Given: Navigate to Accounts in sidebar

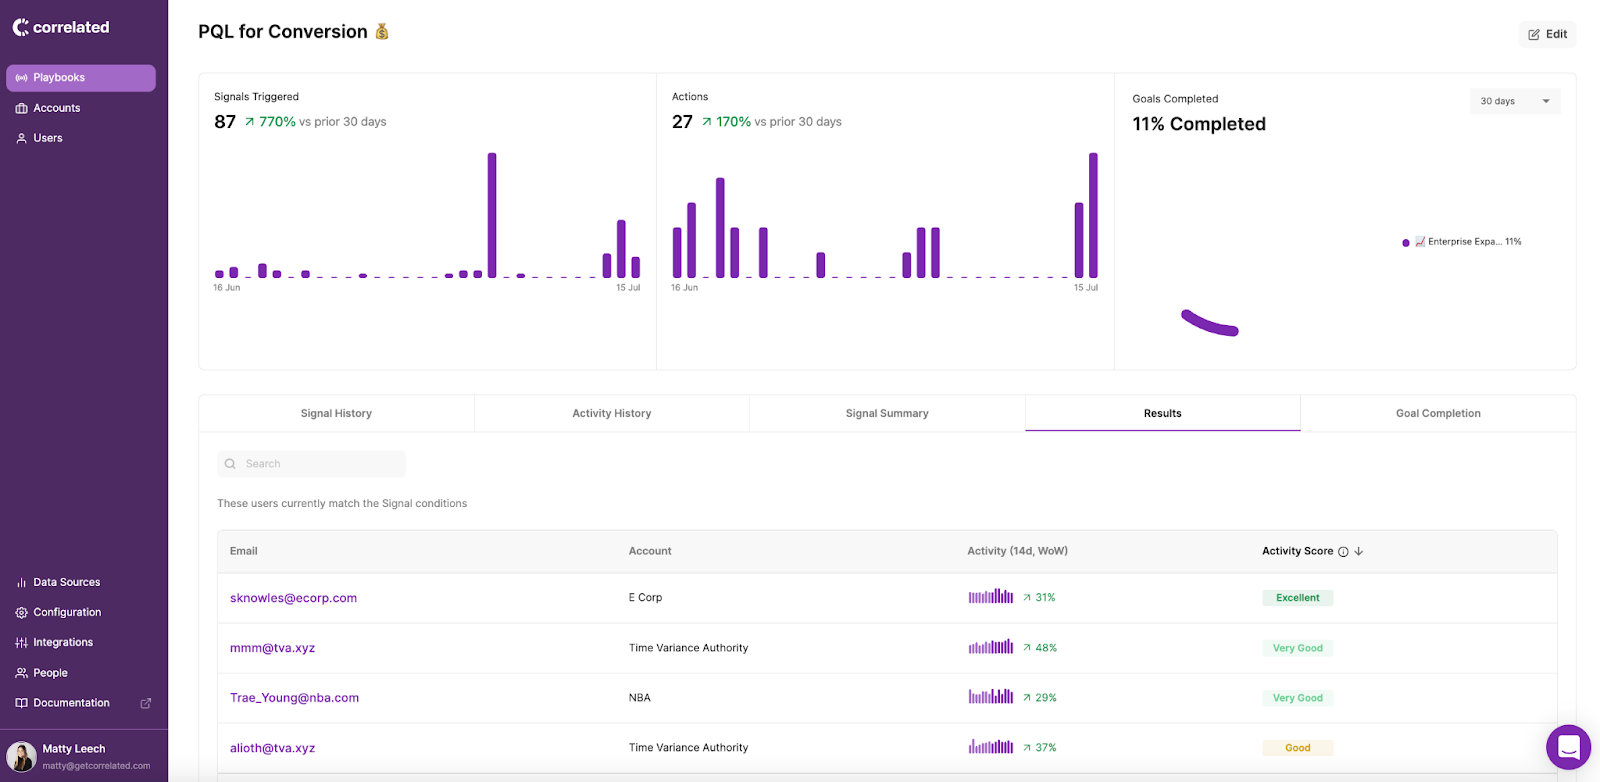Looking at the screenshot, I should (x=56, y=108).
